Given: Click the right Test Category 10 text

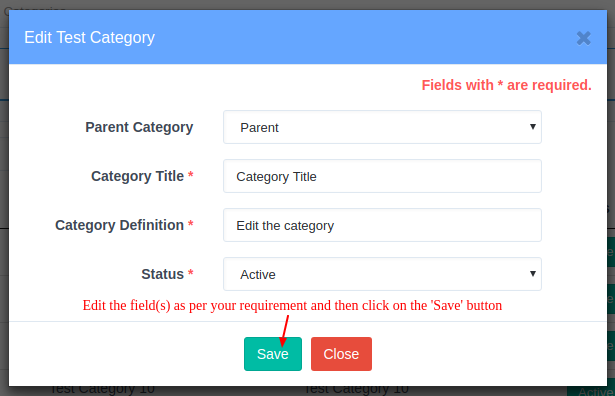Looking at the screenshot, I should (356, 389).
